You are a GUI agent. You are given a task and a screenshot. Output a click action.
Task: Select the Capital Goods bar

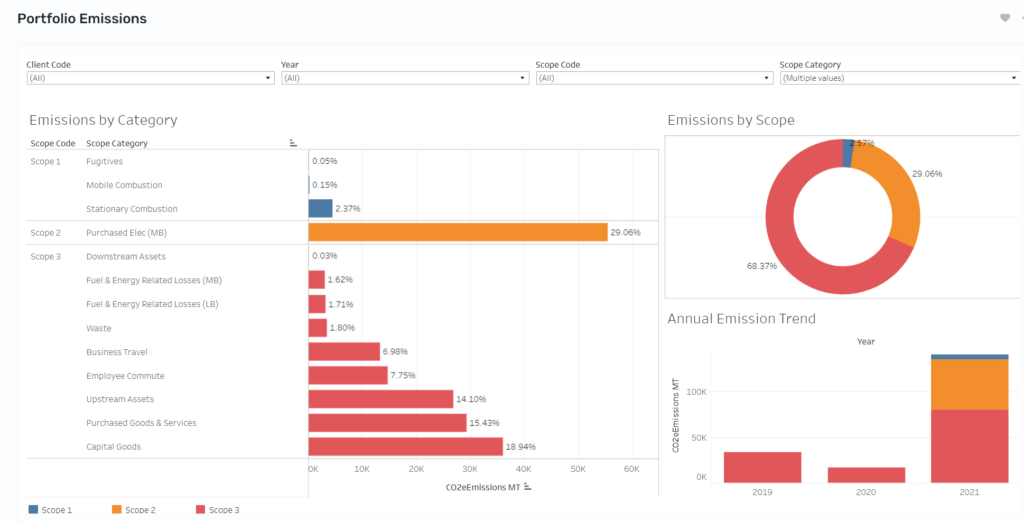pyautogui.click(x=406, y=447)
